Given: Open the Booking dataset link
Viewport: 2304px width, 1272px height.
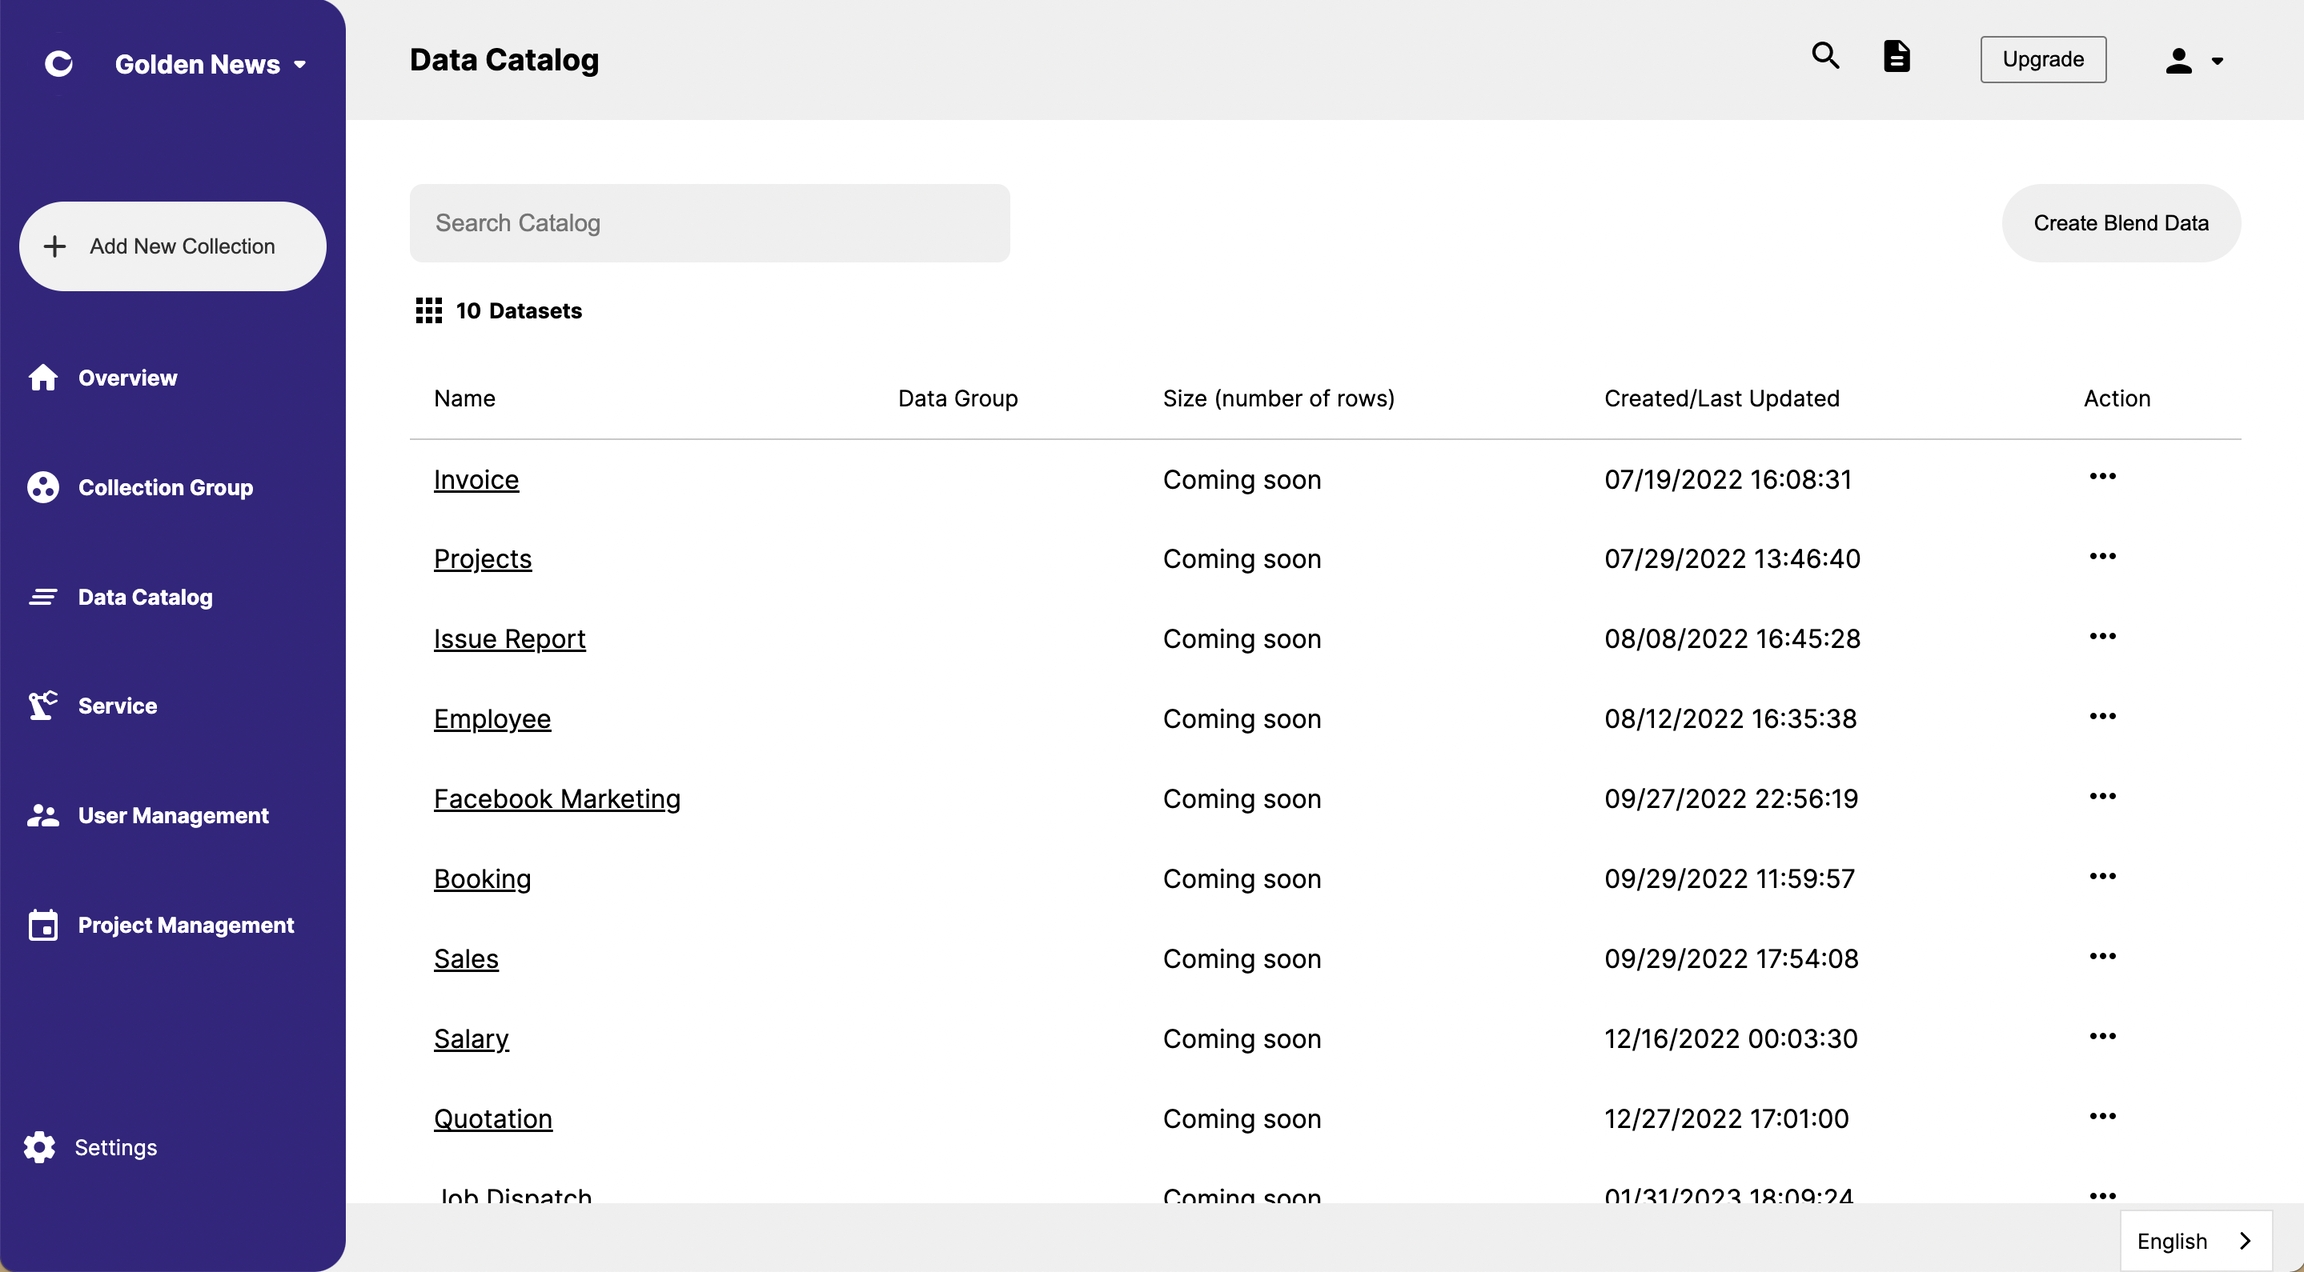Looking at the screenshot, I should (482, 879).
